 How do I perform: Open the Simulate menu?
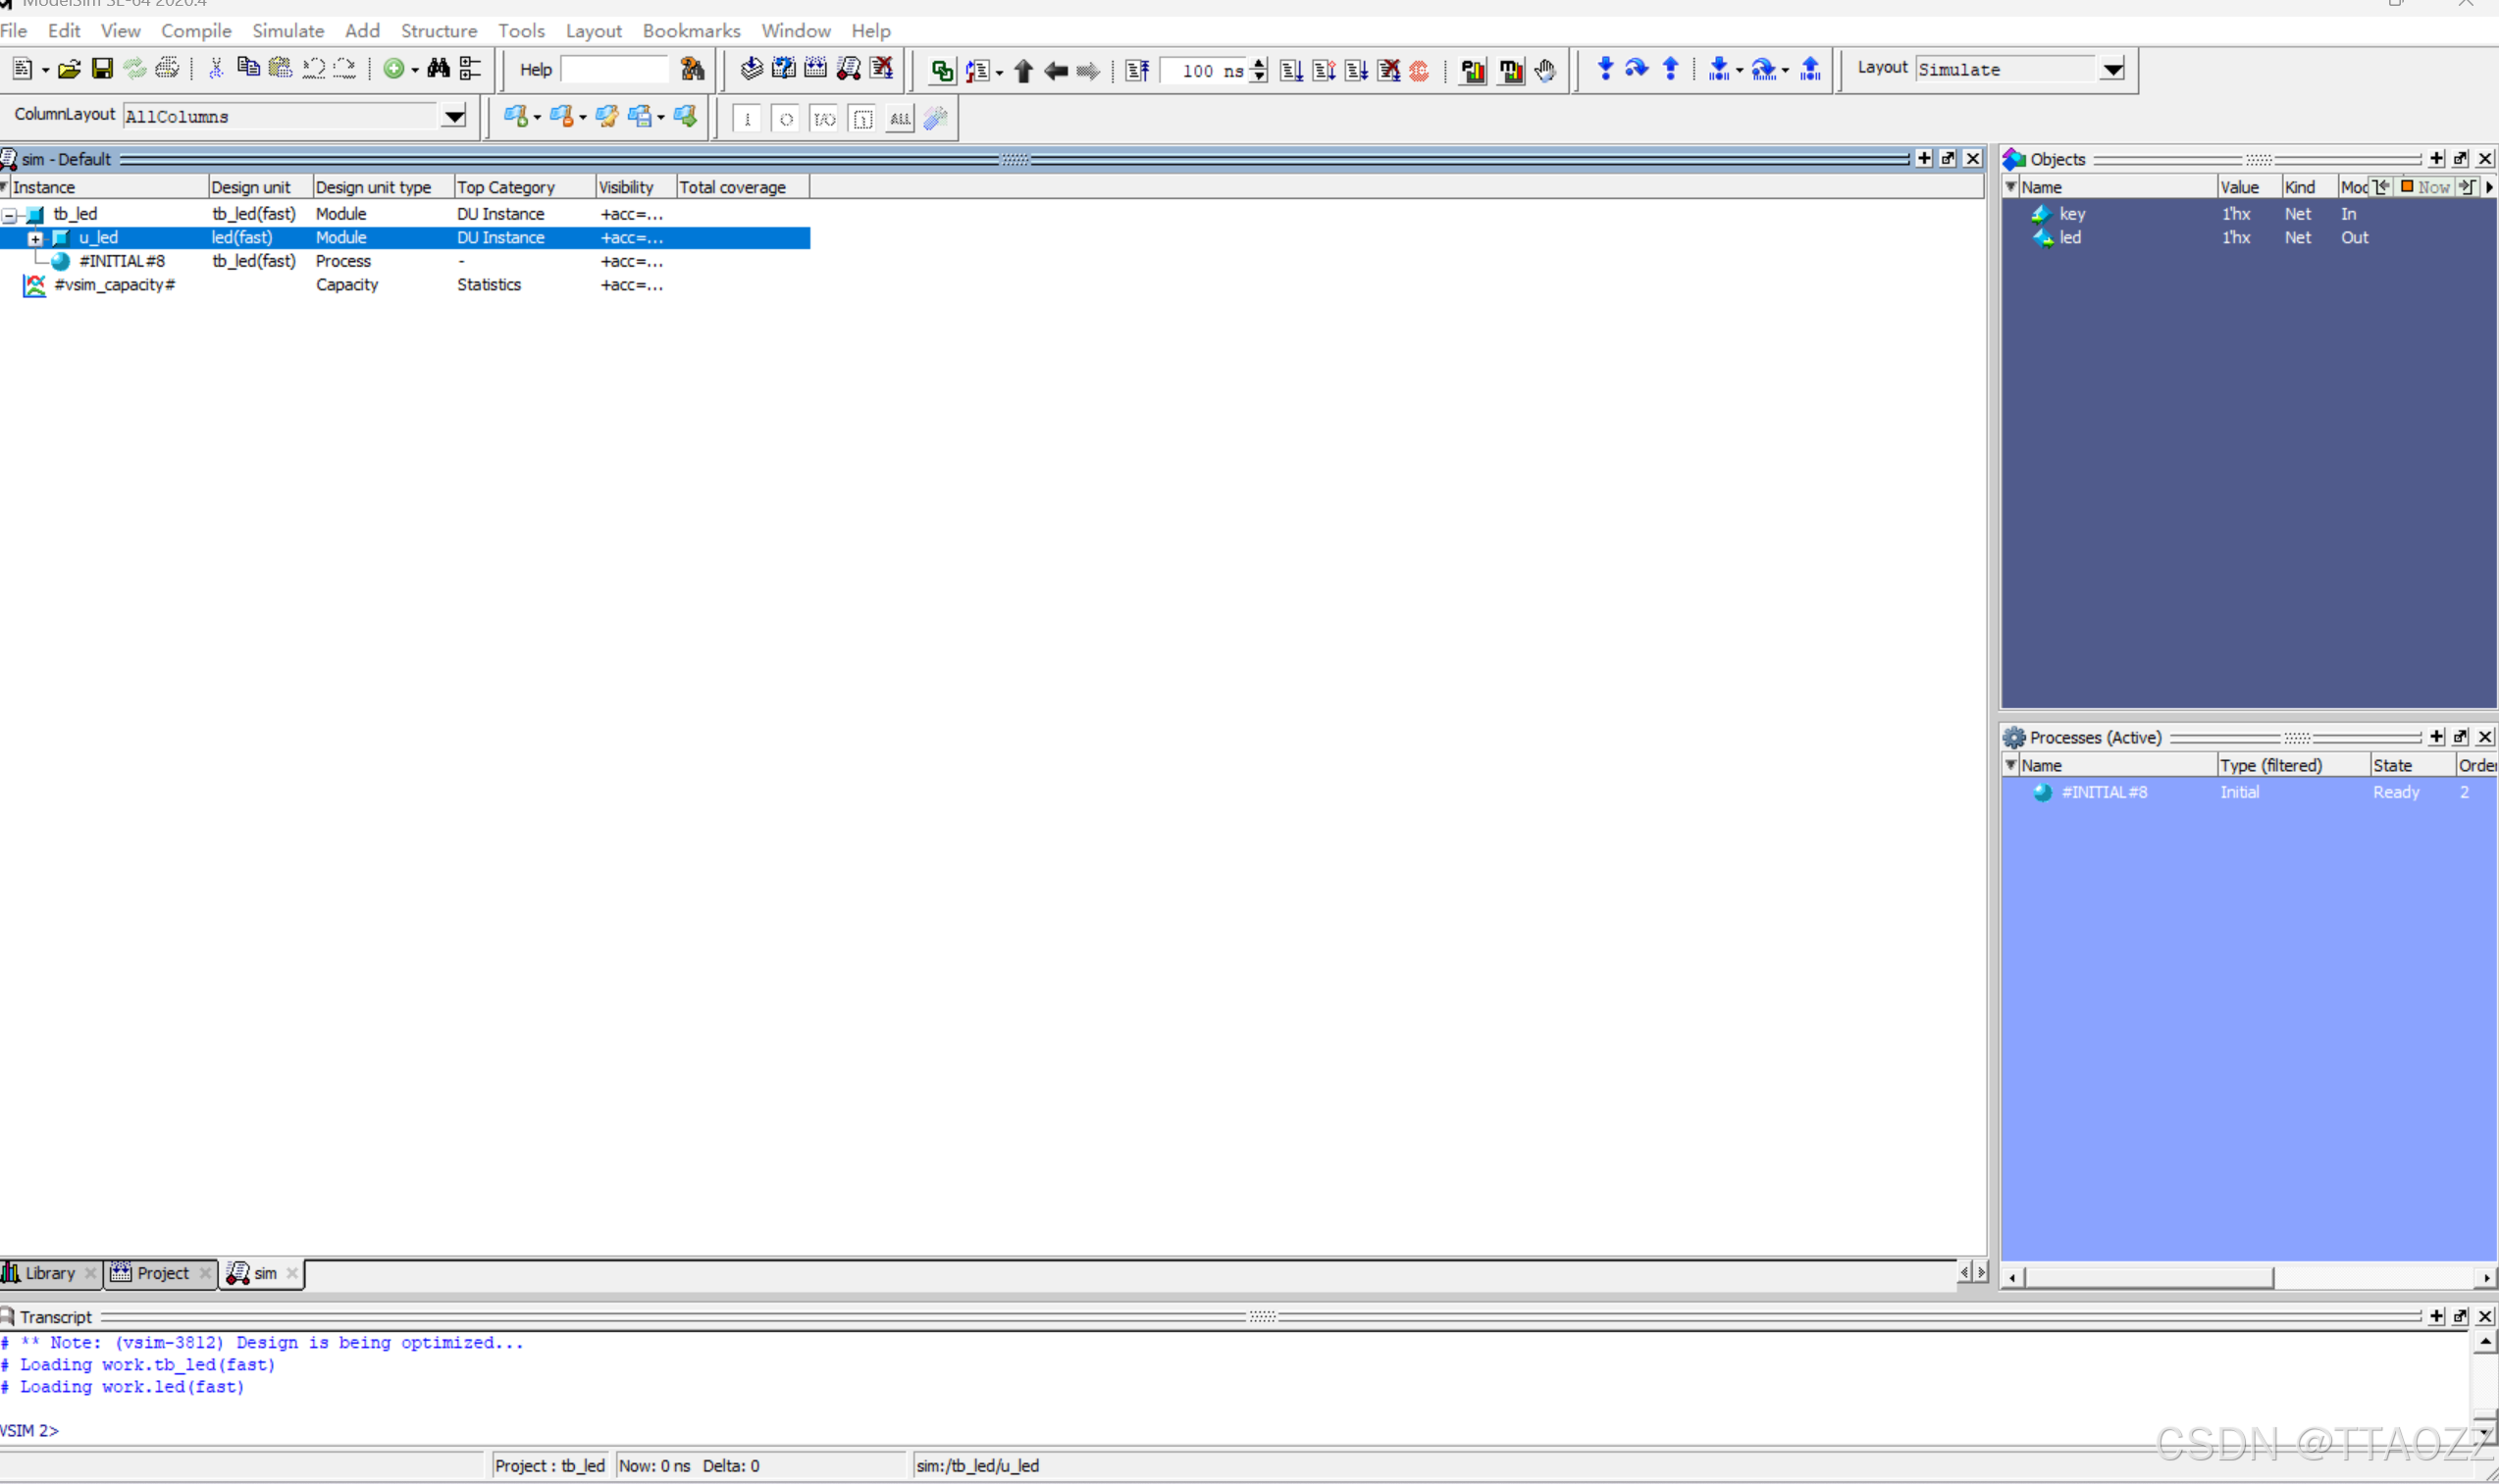tap(288, 30)
